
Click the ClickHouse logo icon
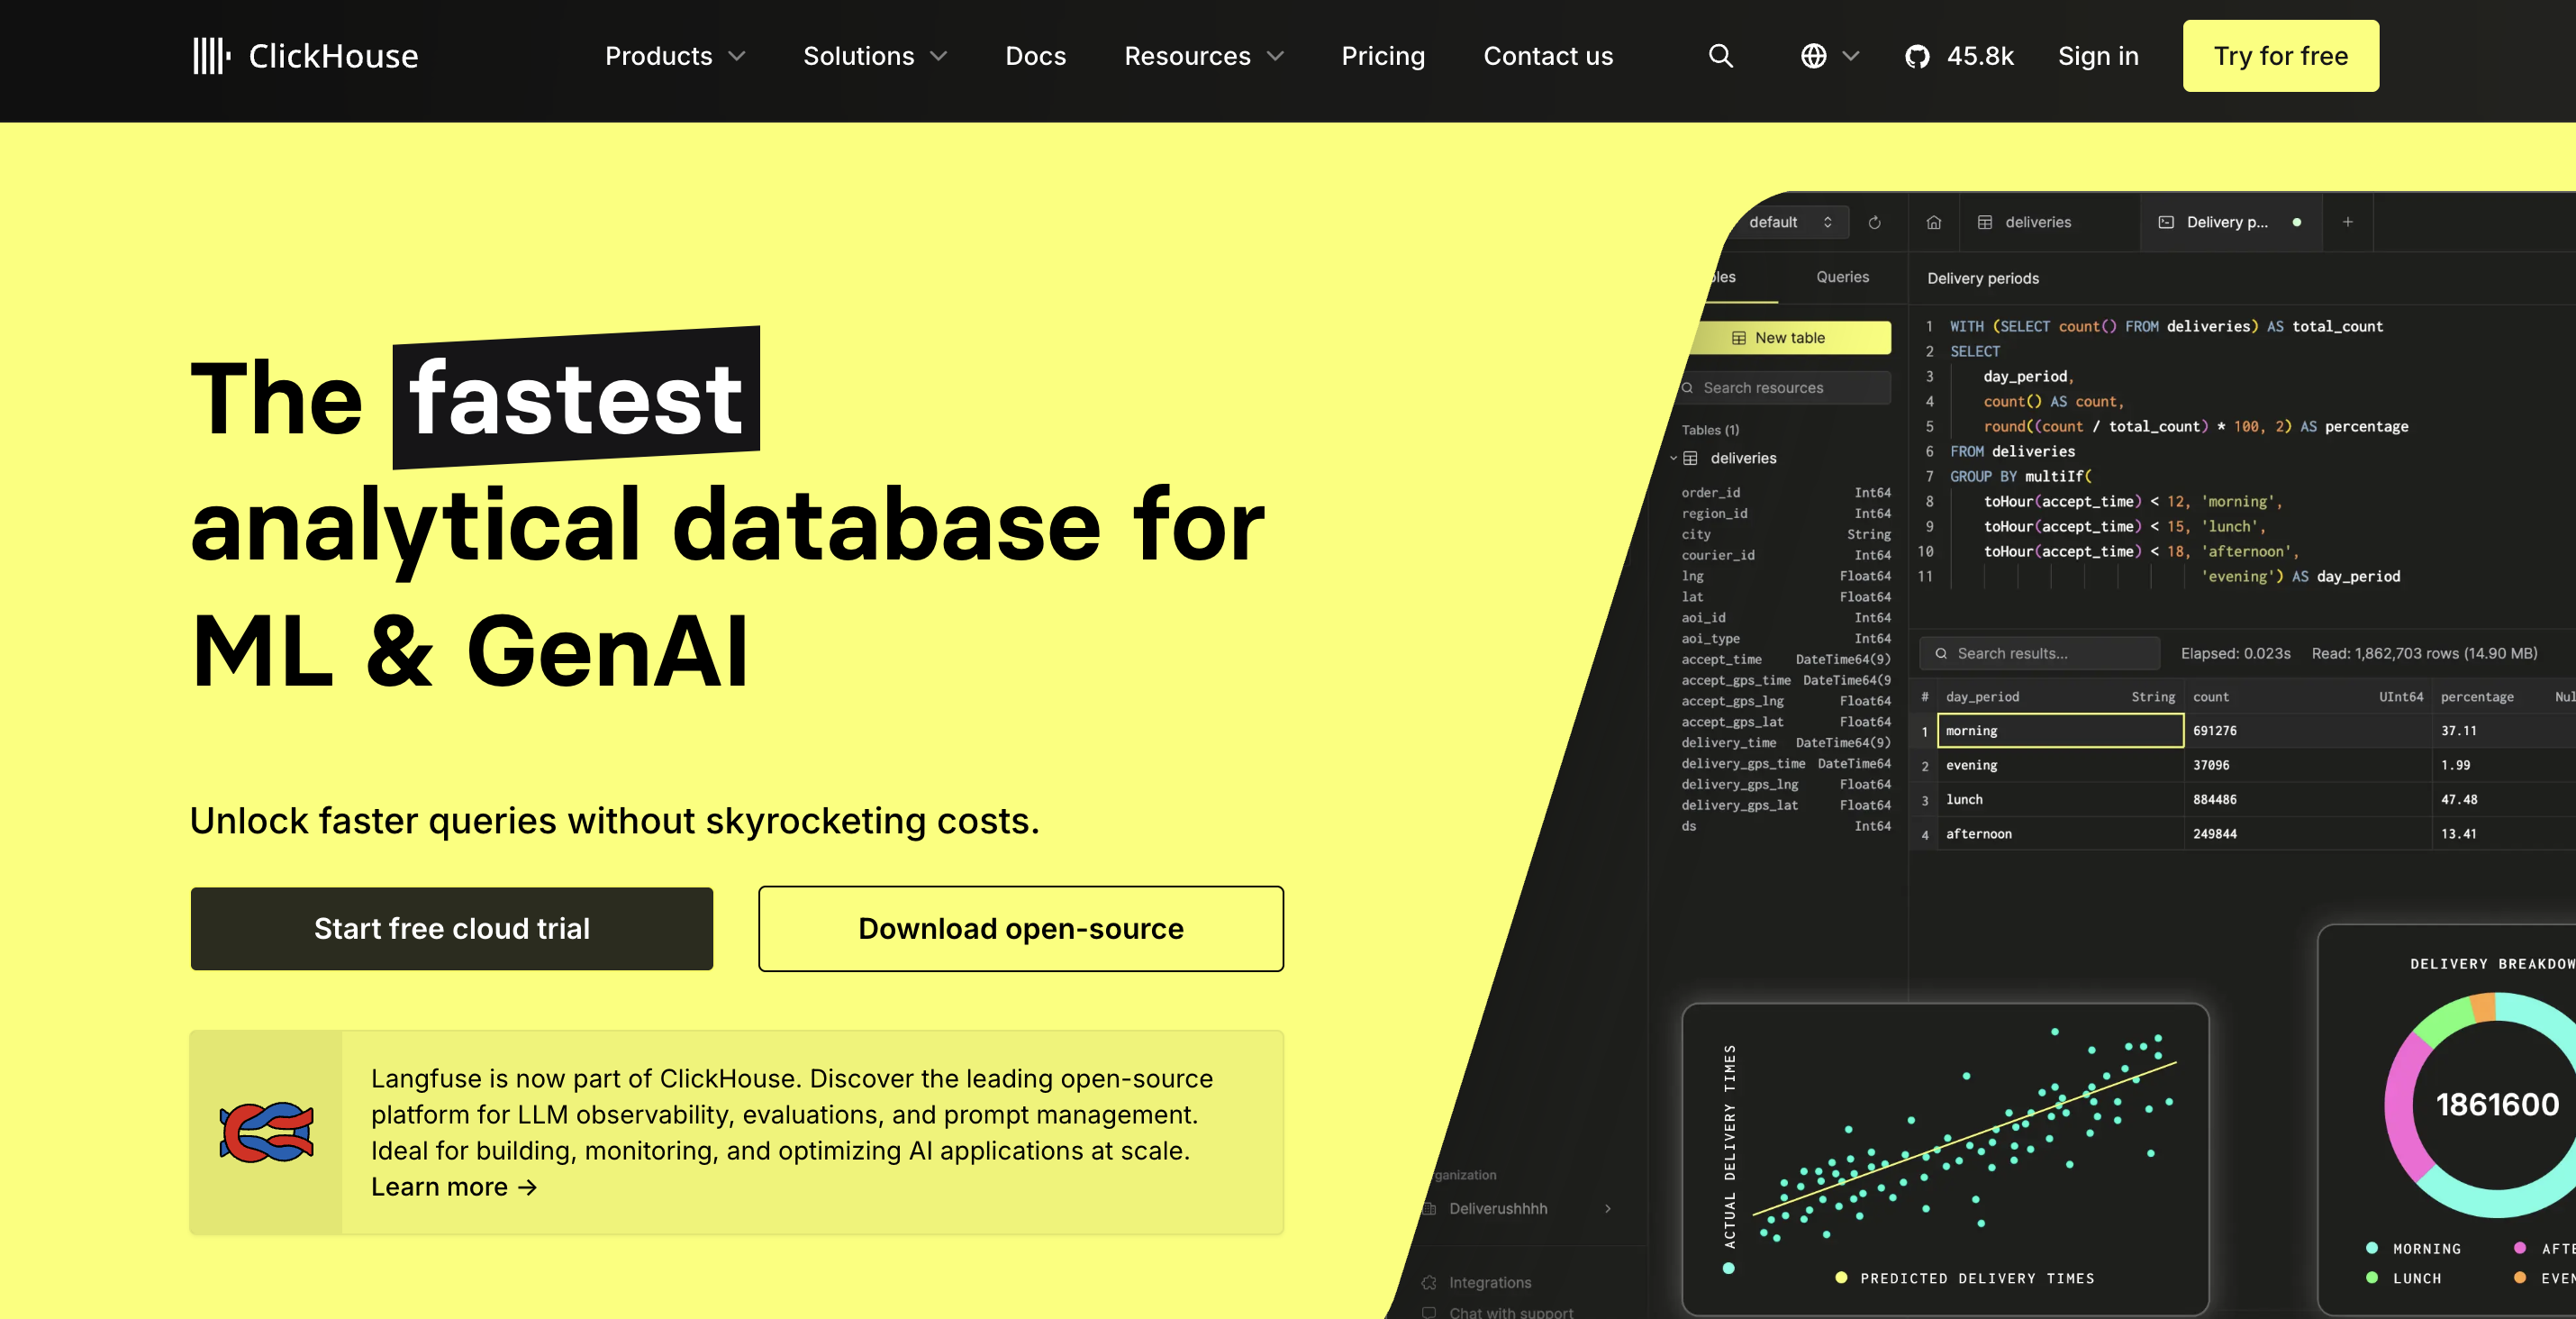211,56
